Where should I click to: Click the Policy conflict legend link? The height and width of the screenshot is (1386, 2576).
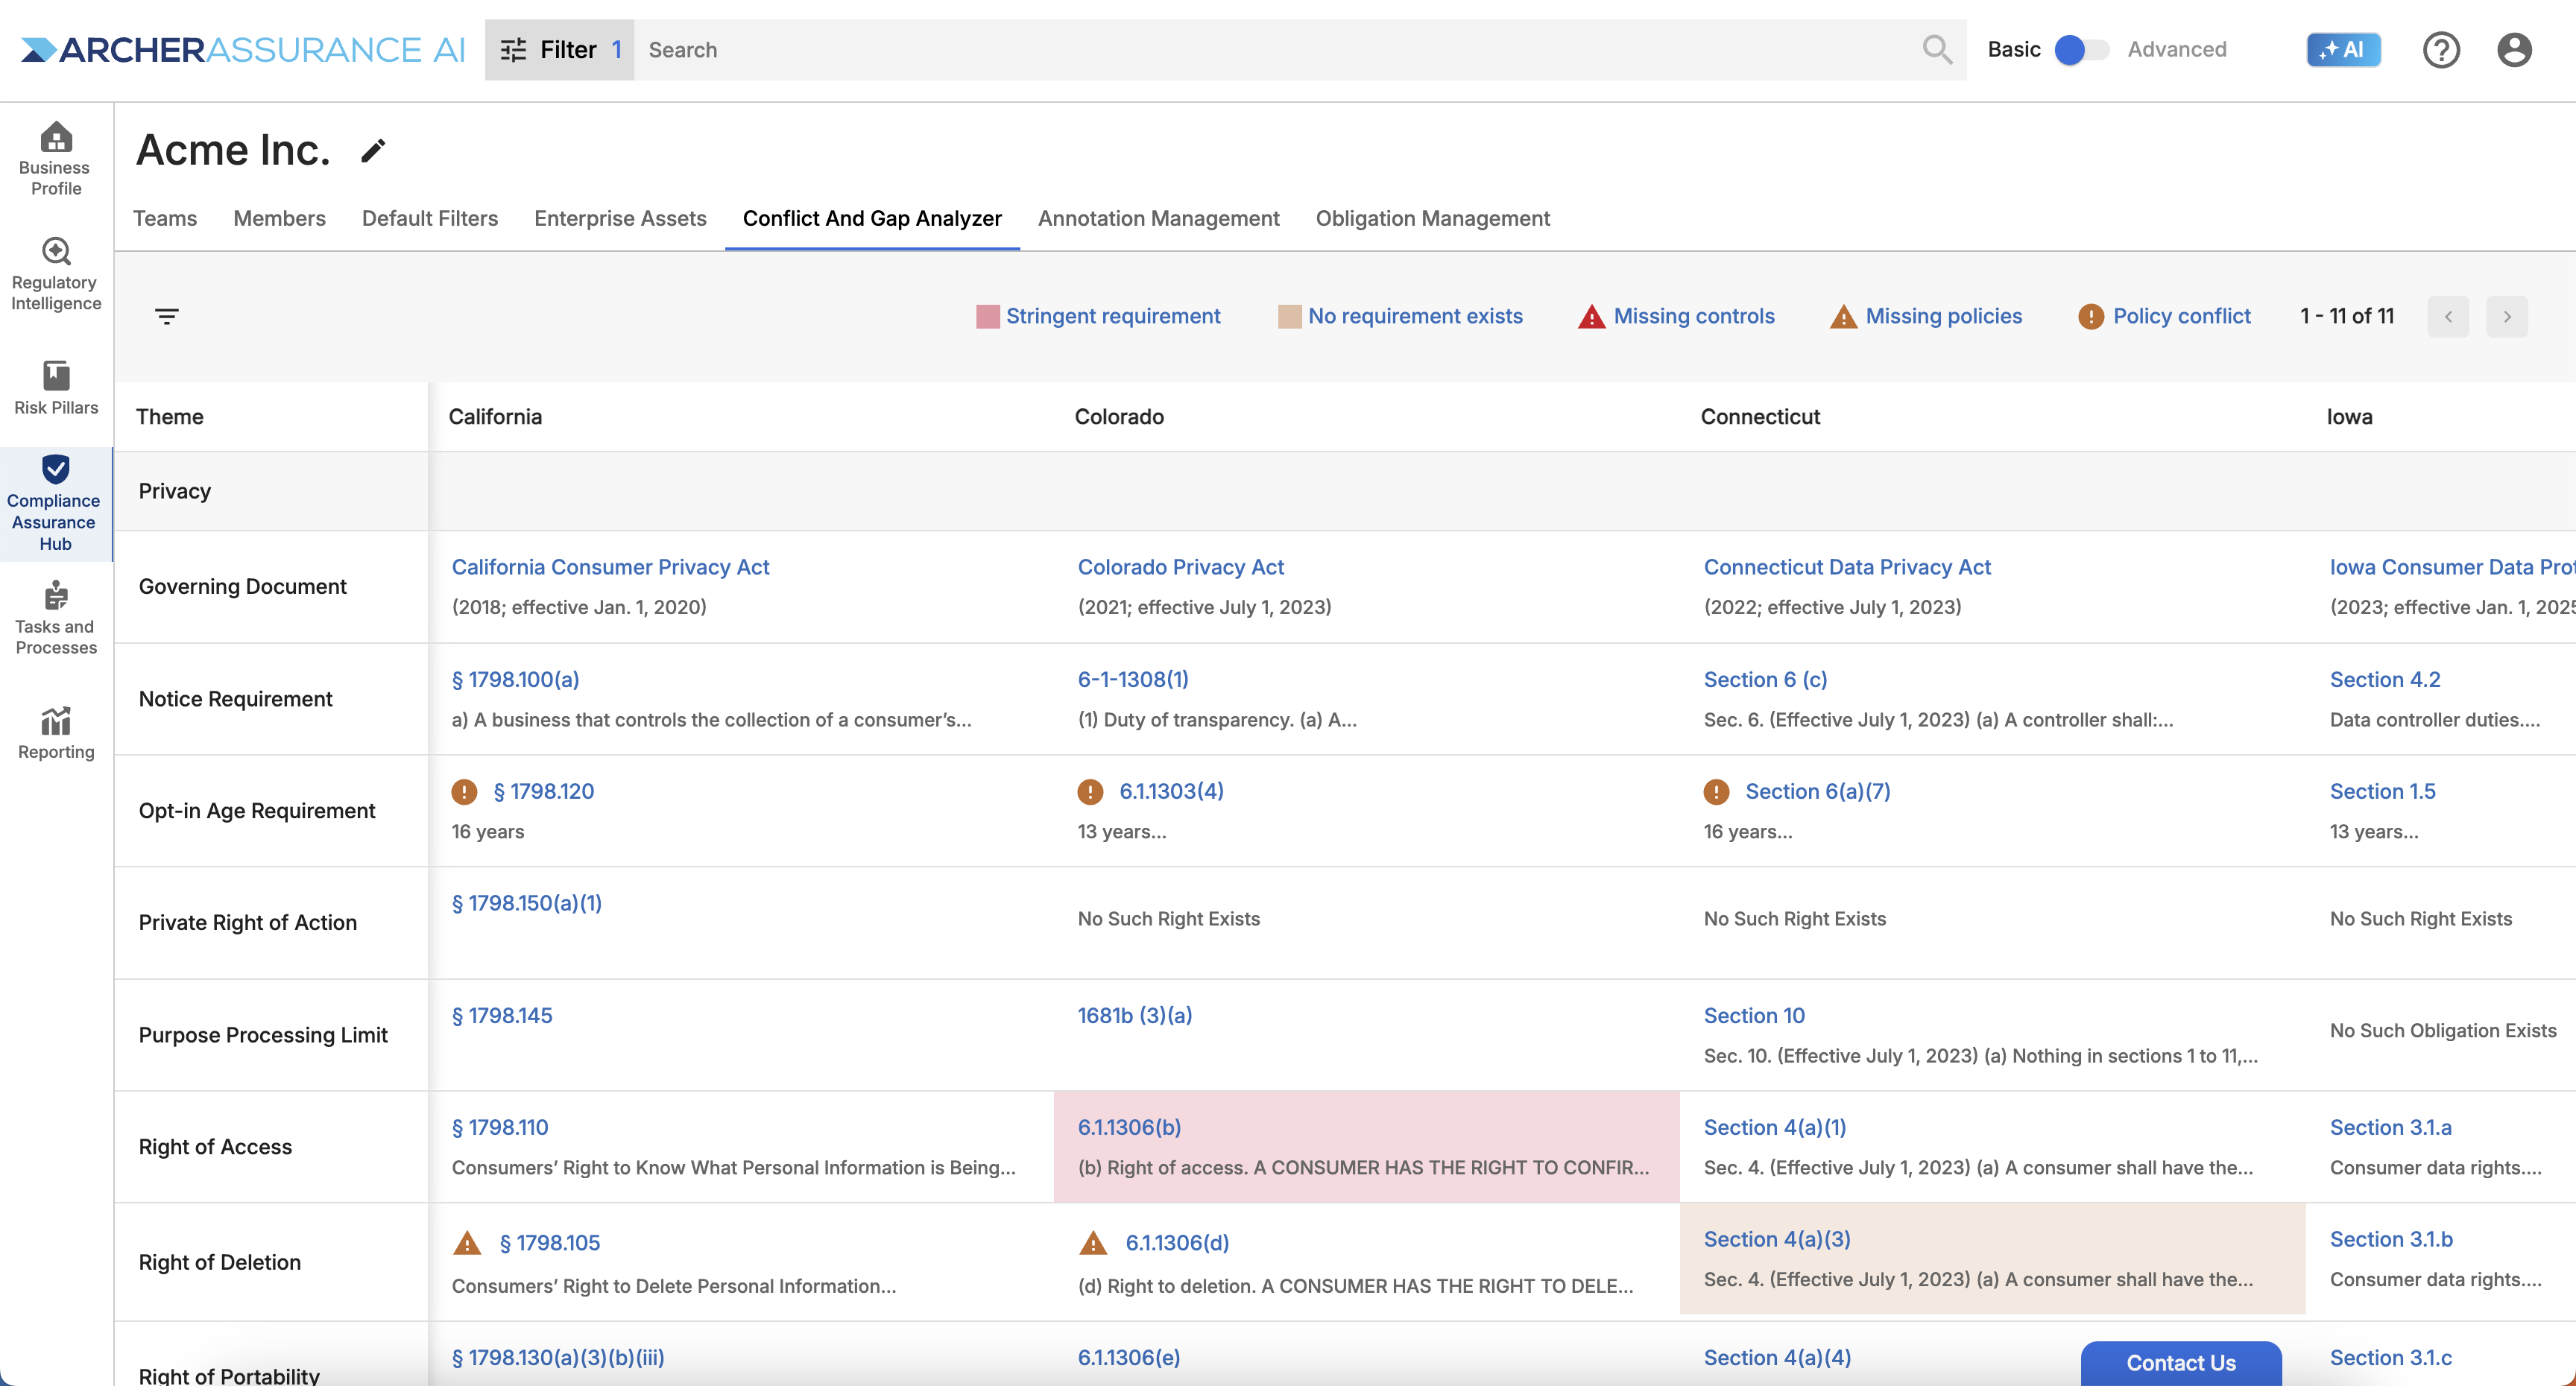click(2182, 316)
